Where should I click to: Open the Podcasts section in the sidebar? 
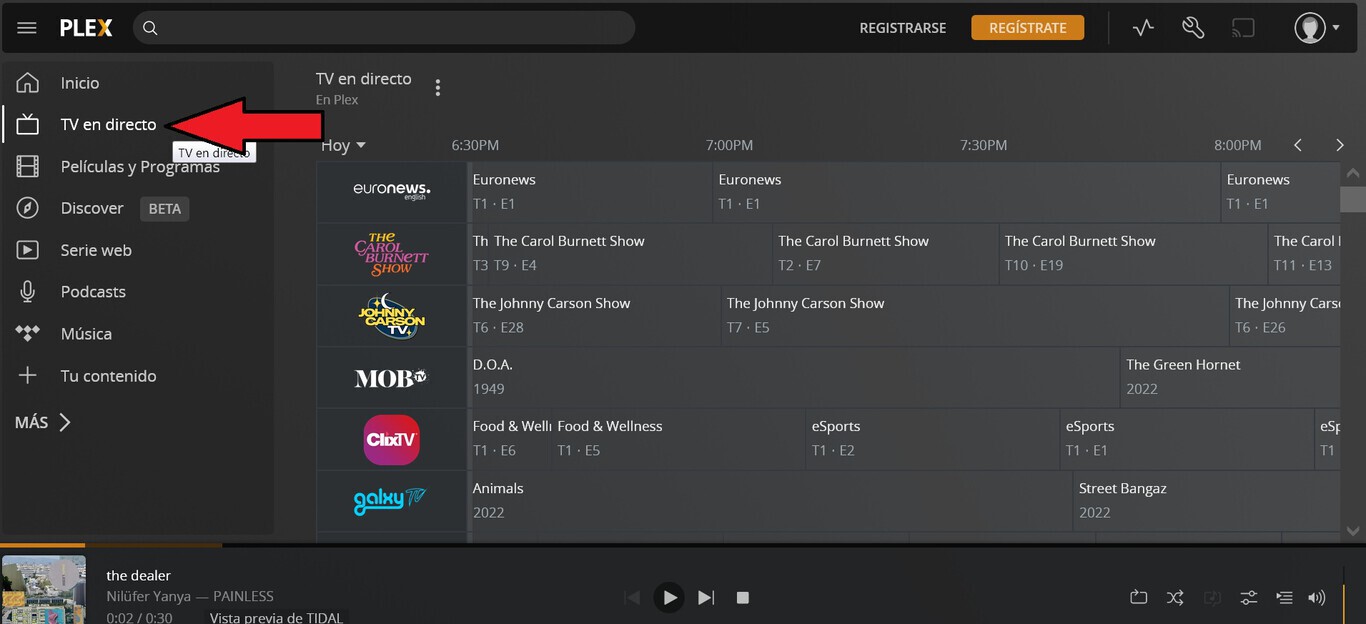(x=93, y=291)
